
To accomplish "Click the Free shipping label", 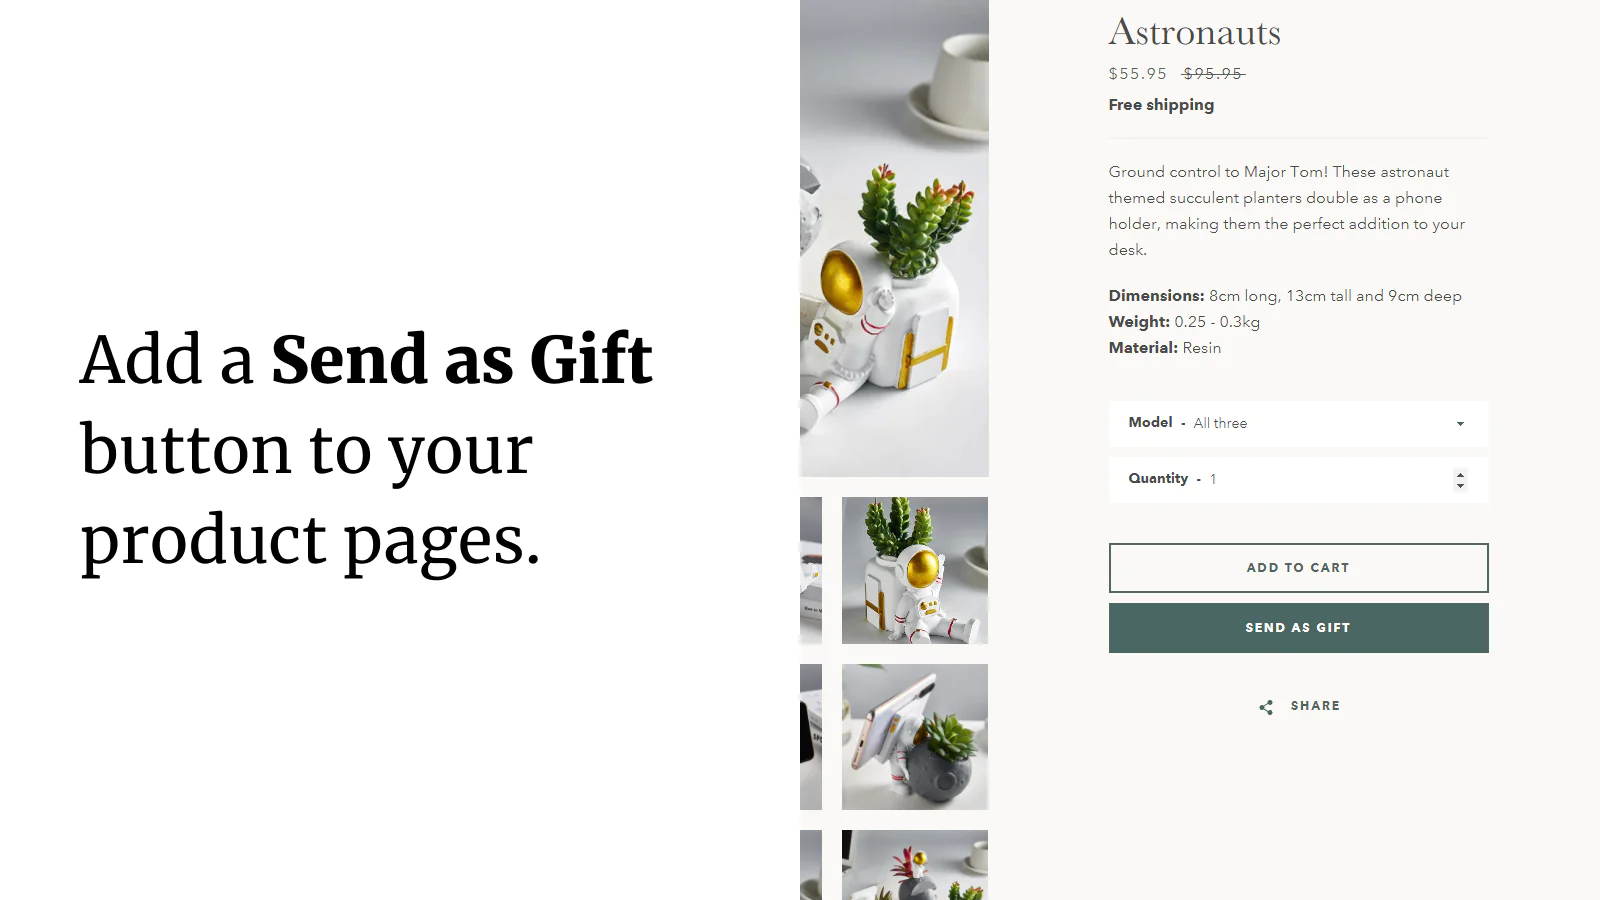I will pyautogui.click(x=1161, y=105).
